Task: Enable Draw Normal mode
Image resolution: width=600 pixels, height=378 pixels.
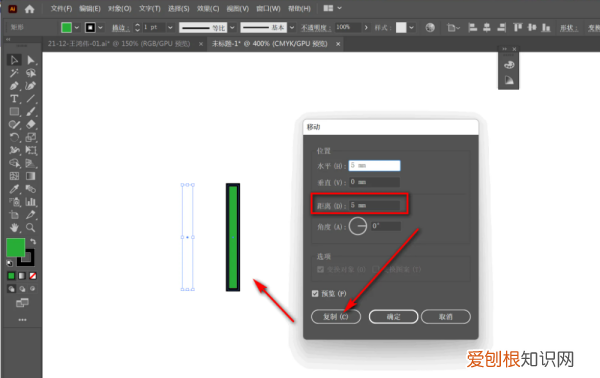Action: click(x=11, y=289)
